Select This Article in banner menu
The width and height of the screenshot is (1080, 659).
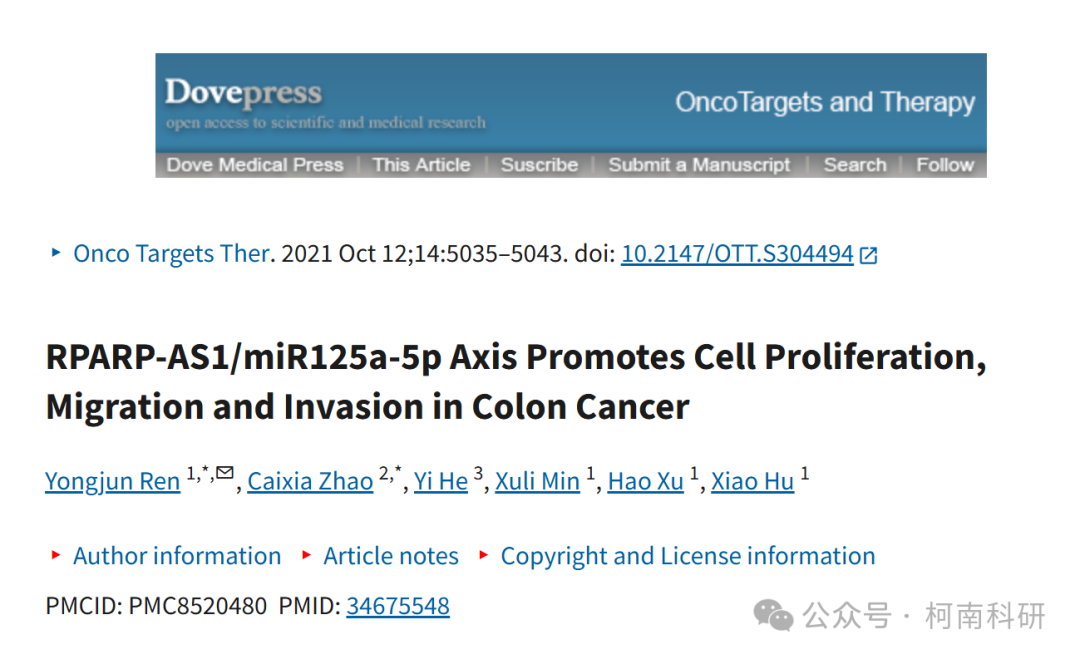click(421, 165)
